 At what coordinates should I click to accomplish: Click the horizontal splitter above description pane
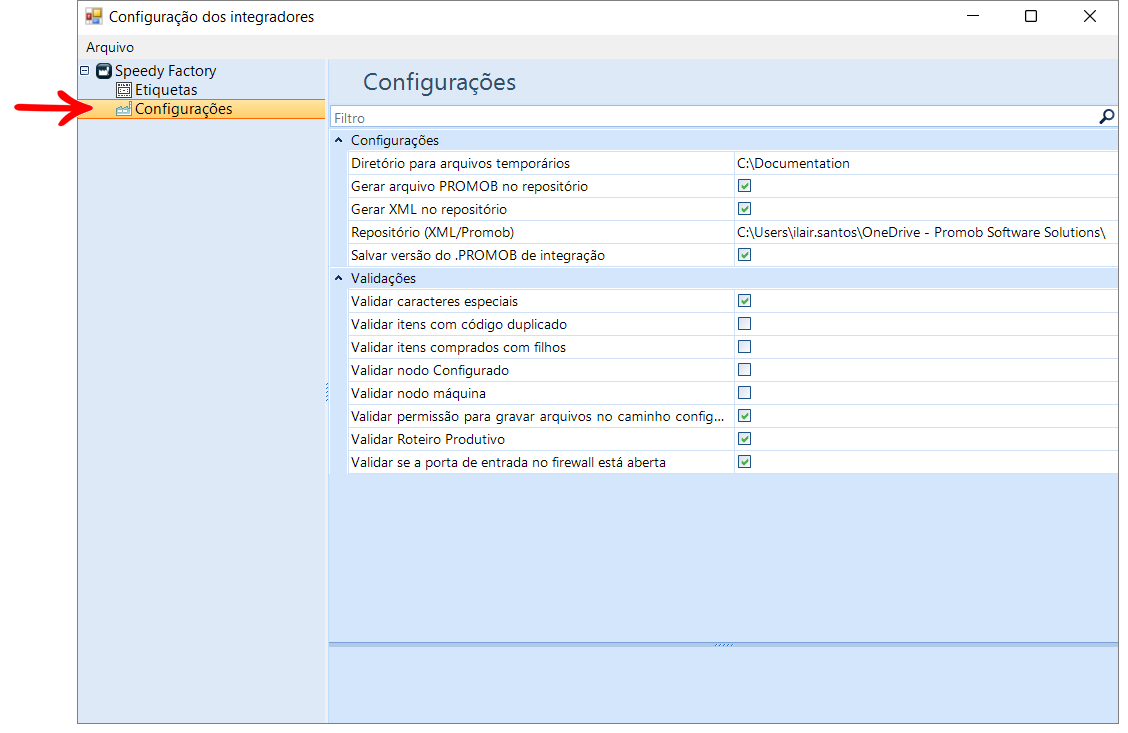[x=724, y=645]
